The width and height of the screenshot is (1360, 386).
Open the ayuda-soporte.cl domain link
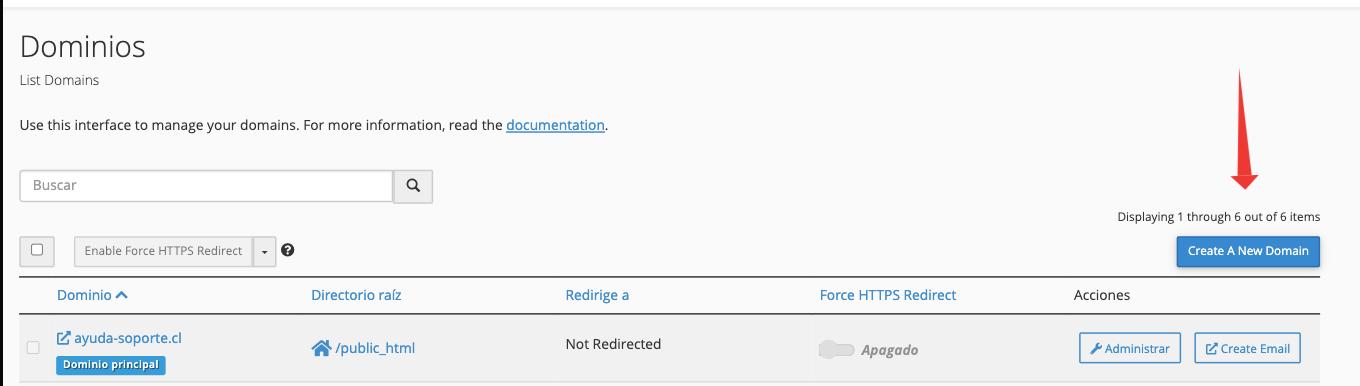pyautogui.click(x=128, y=338)
